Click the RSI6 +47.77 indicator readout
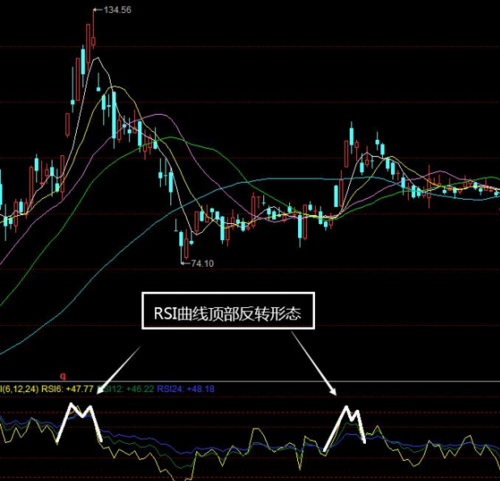 click(67, 389)
